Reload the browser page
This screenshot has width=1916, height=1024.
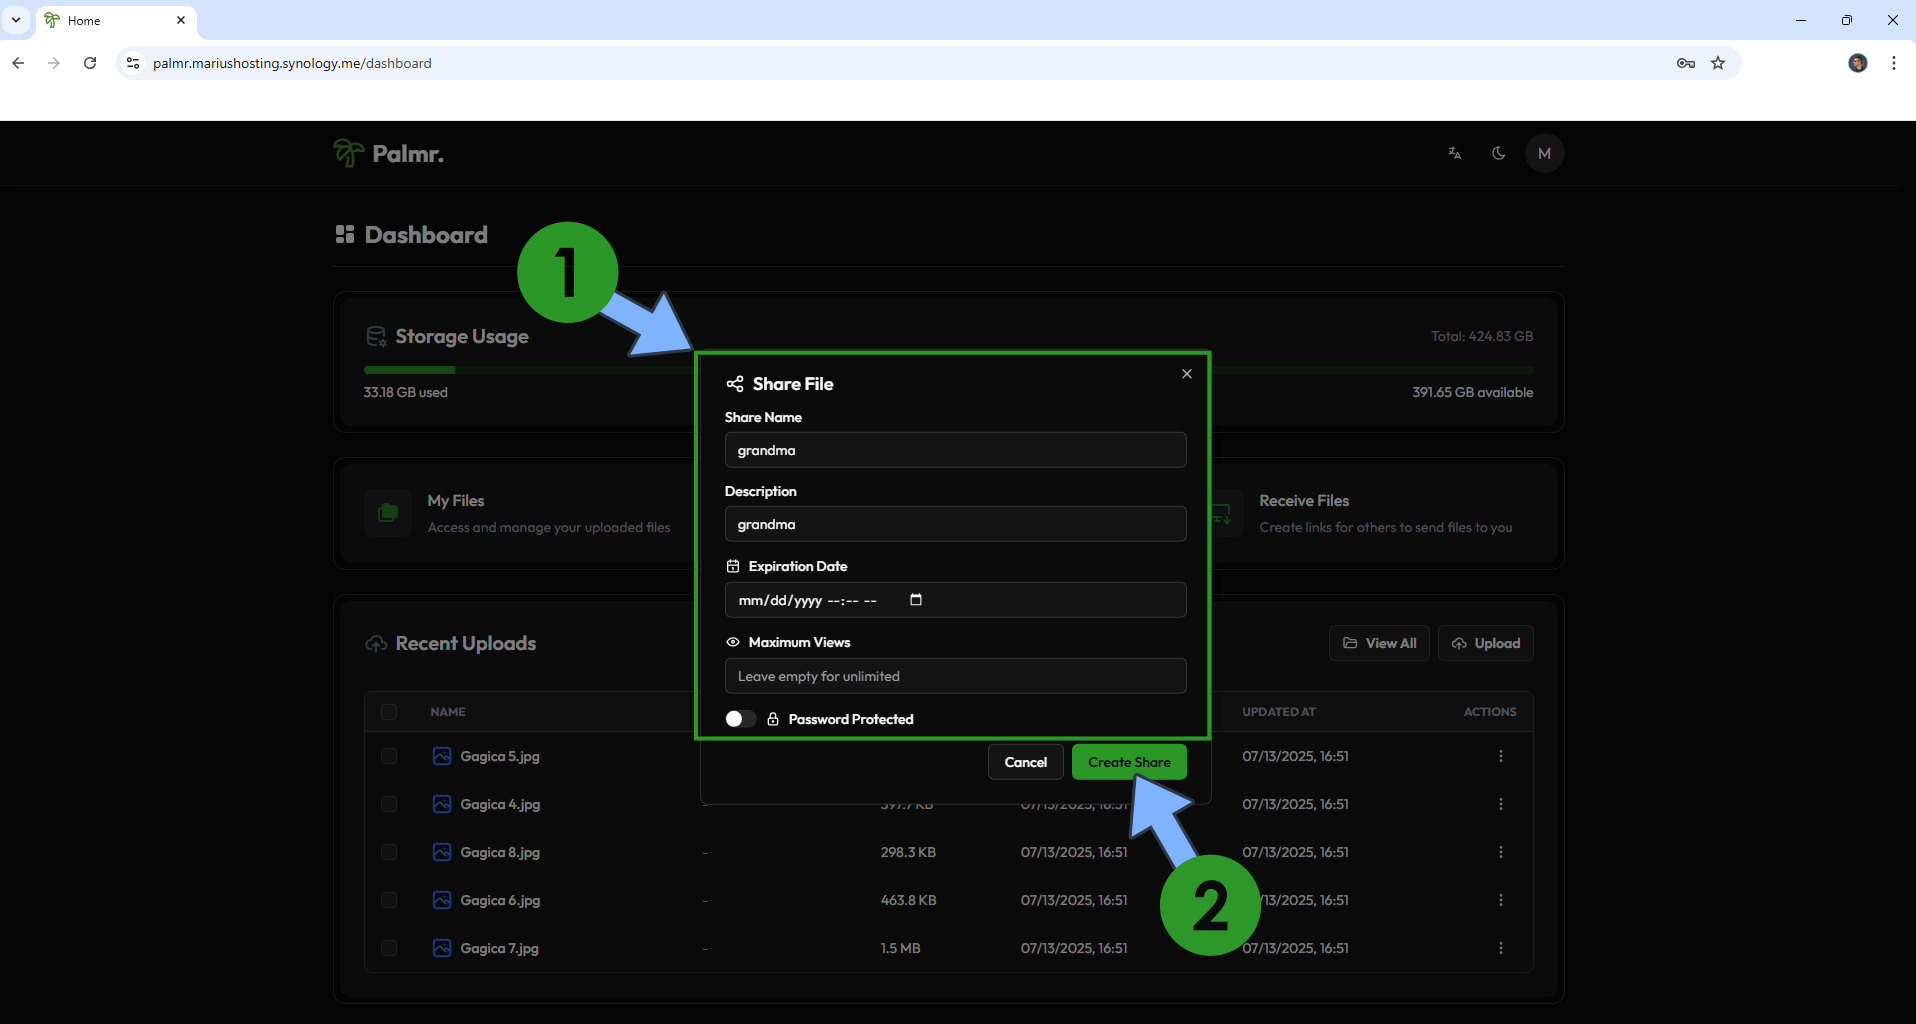pos(90,63)
